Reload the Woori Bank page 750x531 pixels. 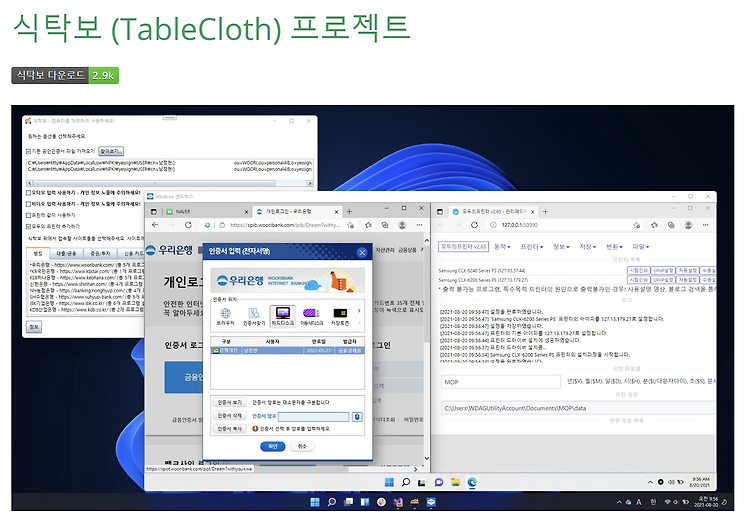[188, 225]
